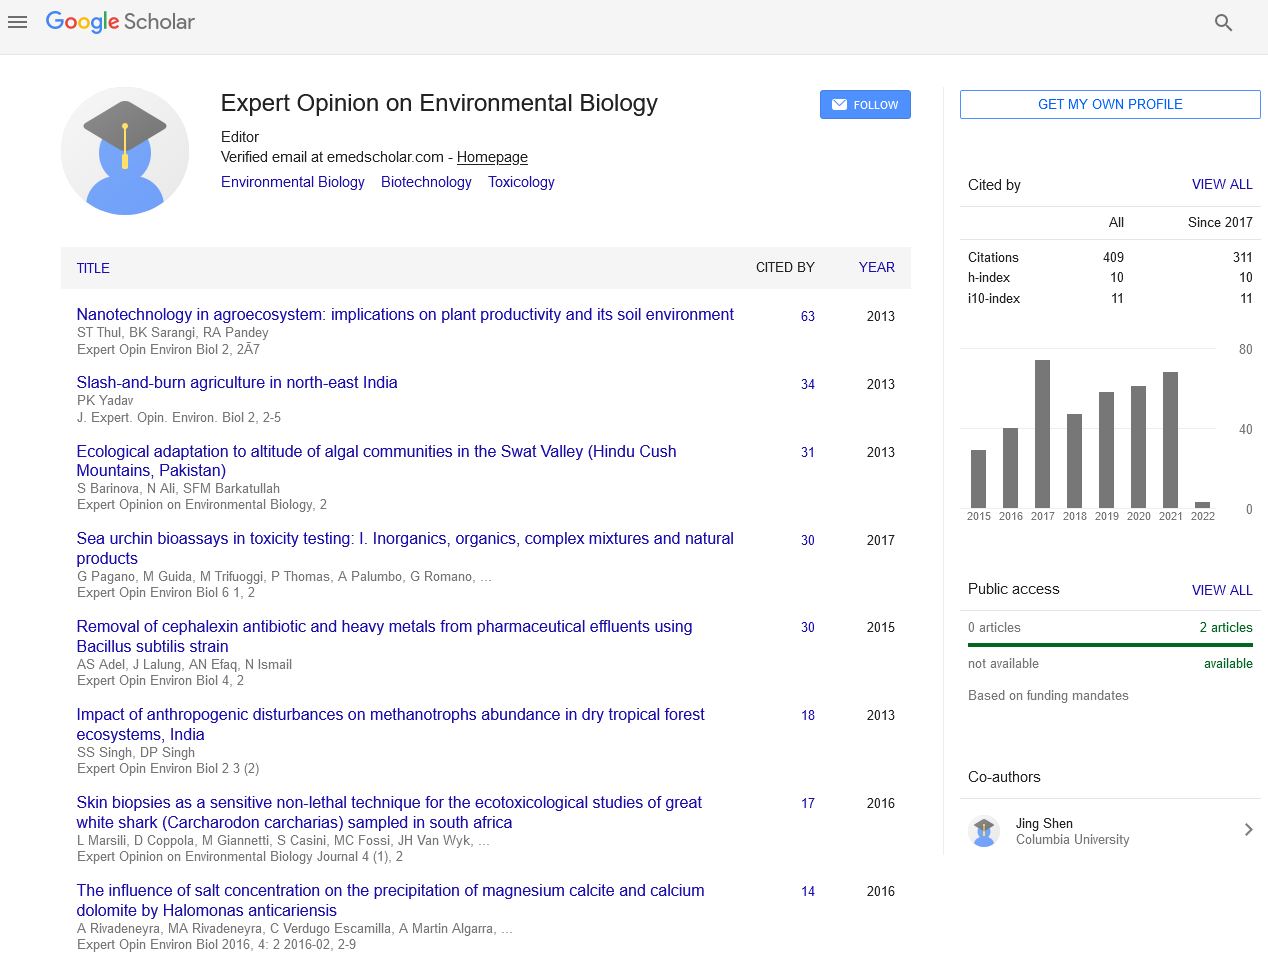
Task: Open the Homepage link
Action: [492, 157]
